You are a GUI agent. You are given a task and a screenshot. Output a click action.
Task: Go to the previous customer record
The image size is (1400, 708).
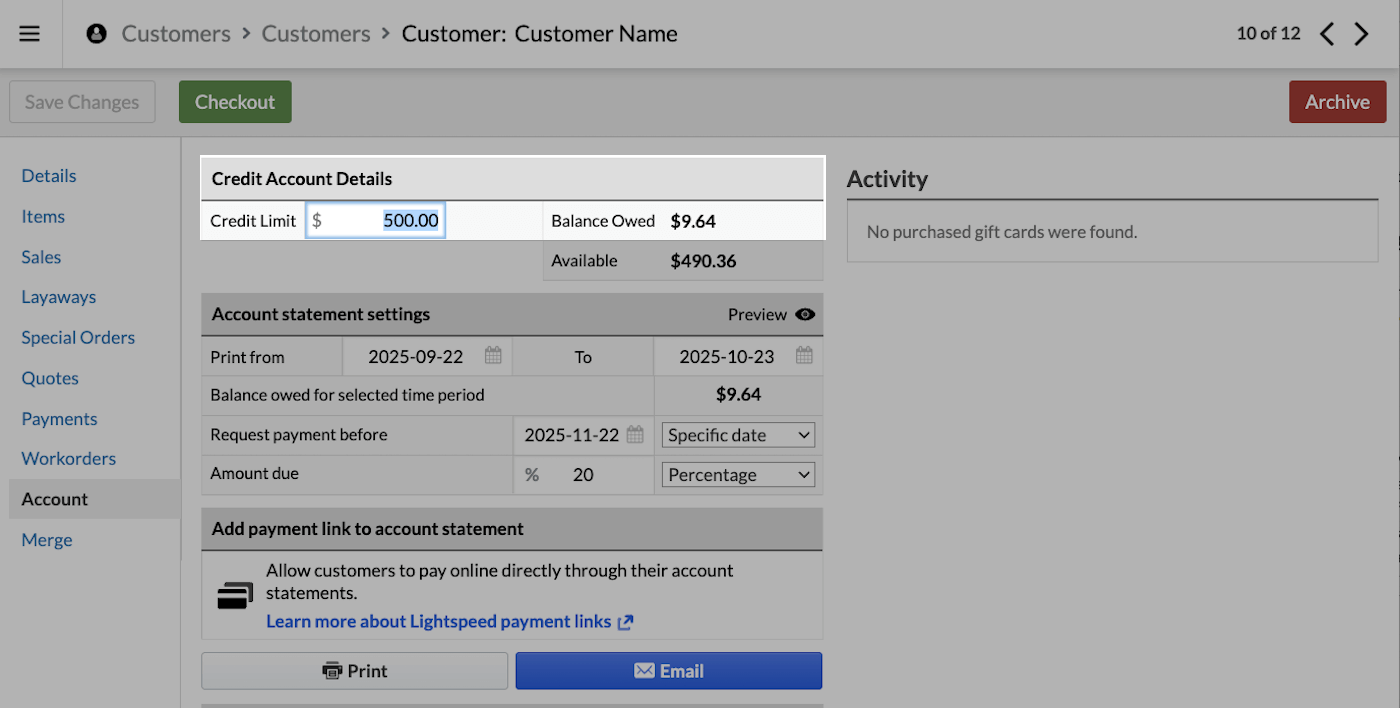[x=1326, y=33]
